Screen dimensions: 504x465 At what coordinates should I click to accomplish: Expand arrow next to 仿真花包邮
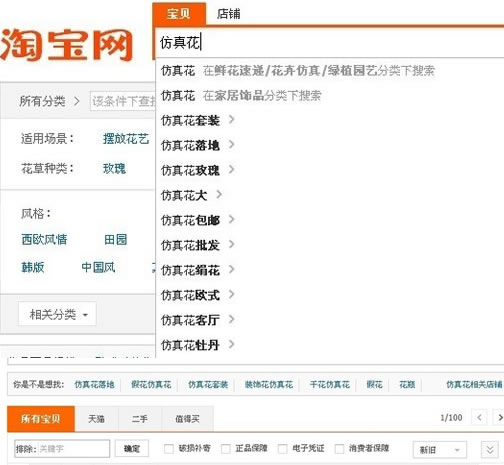click(231, 219)
